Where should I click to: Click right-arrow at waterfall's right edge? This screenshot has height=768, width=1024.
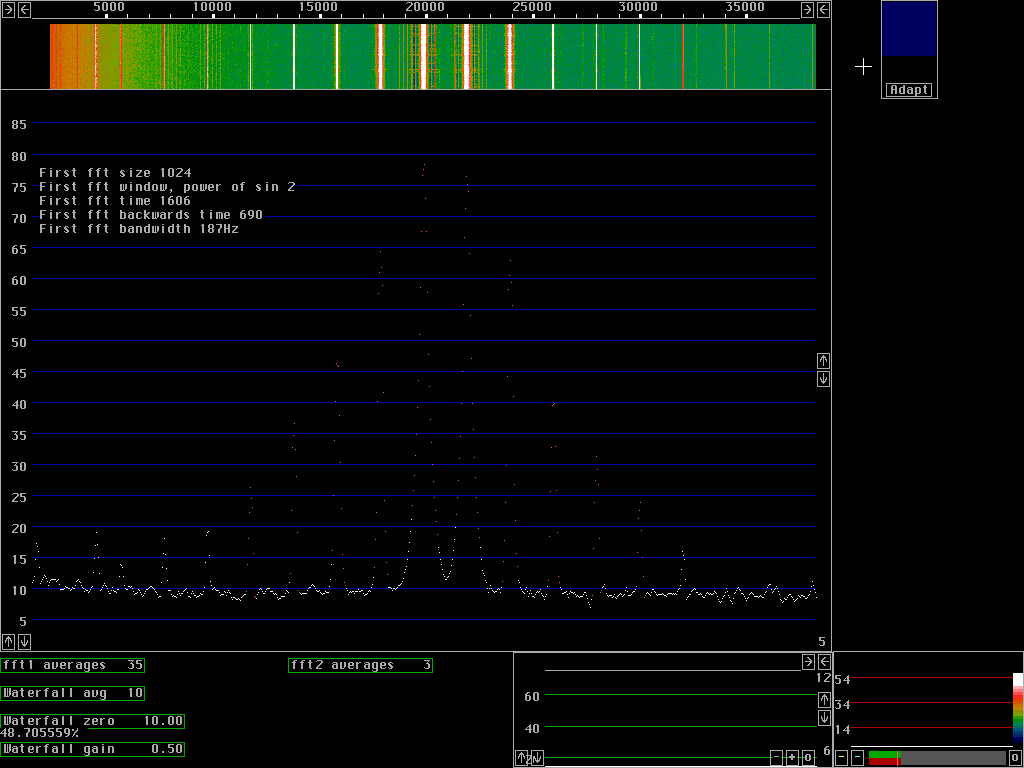pyautogui.click(x=808, y=9)
